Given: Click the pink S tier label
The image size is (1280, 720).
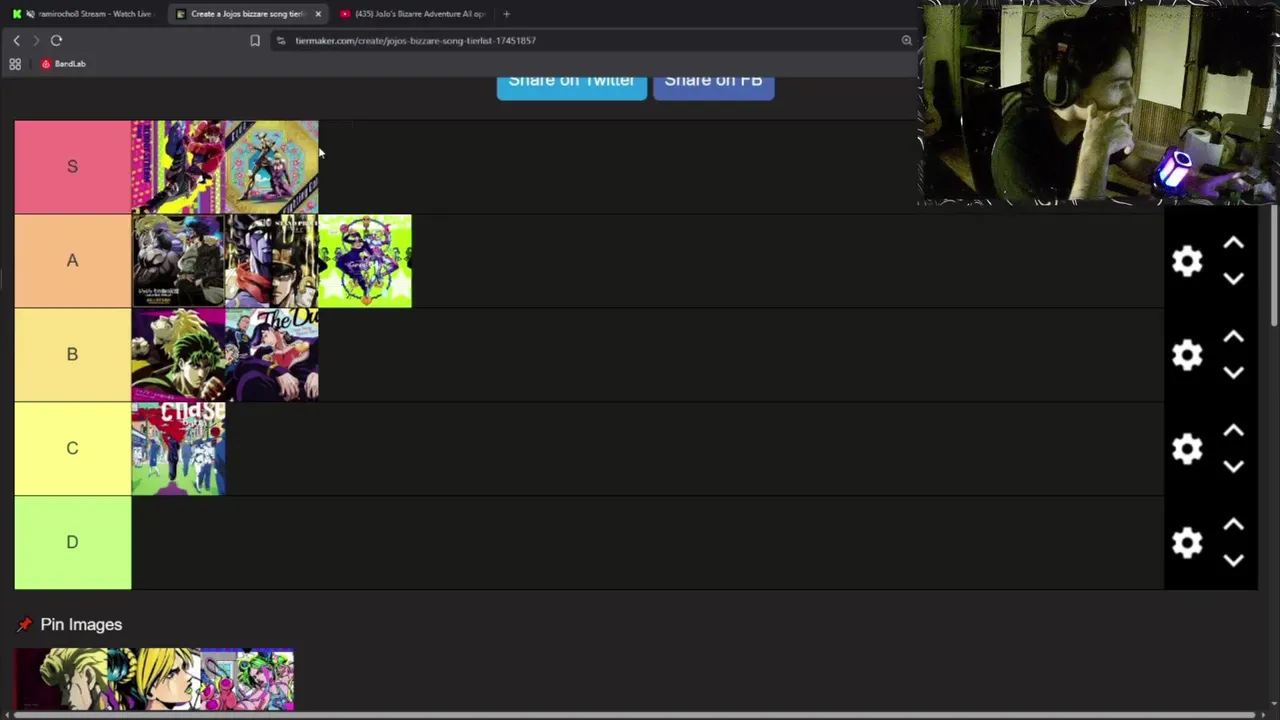Looking at the screenshot, I should click(x=72, y=167).
